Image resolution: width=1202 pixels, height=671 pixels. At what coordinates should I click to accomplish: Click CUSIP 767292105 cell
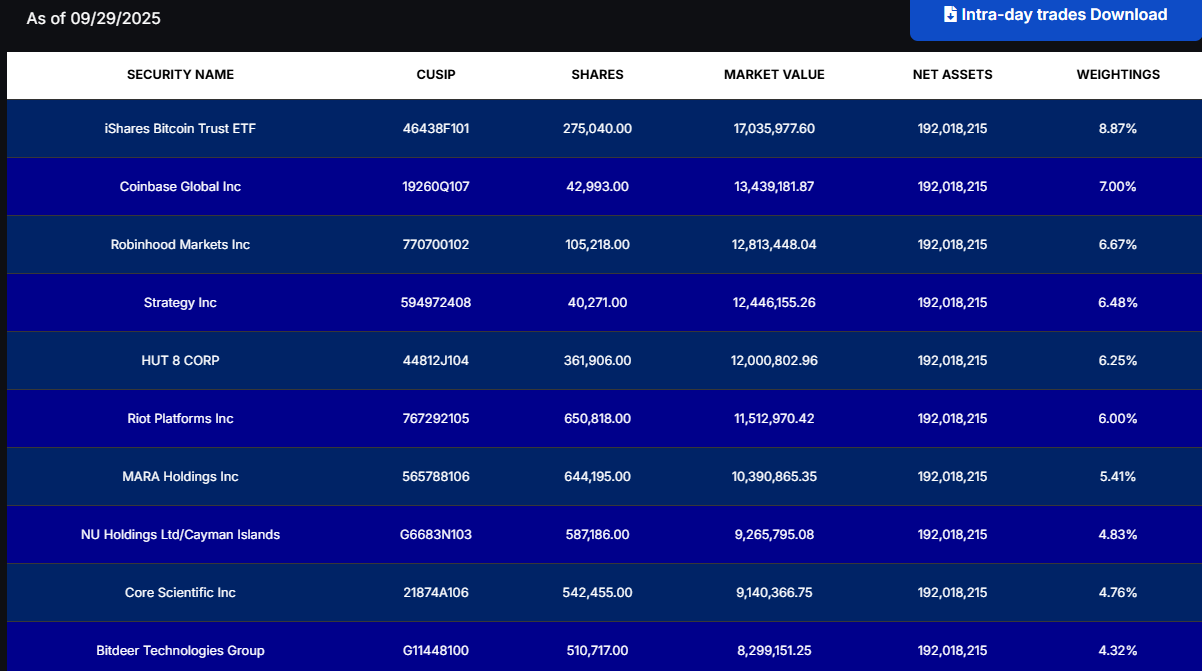[436, 419]
